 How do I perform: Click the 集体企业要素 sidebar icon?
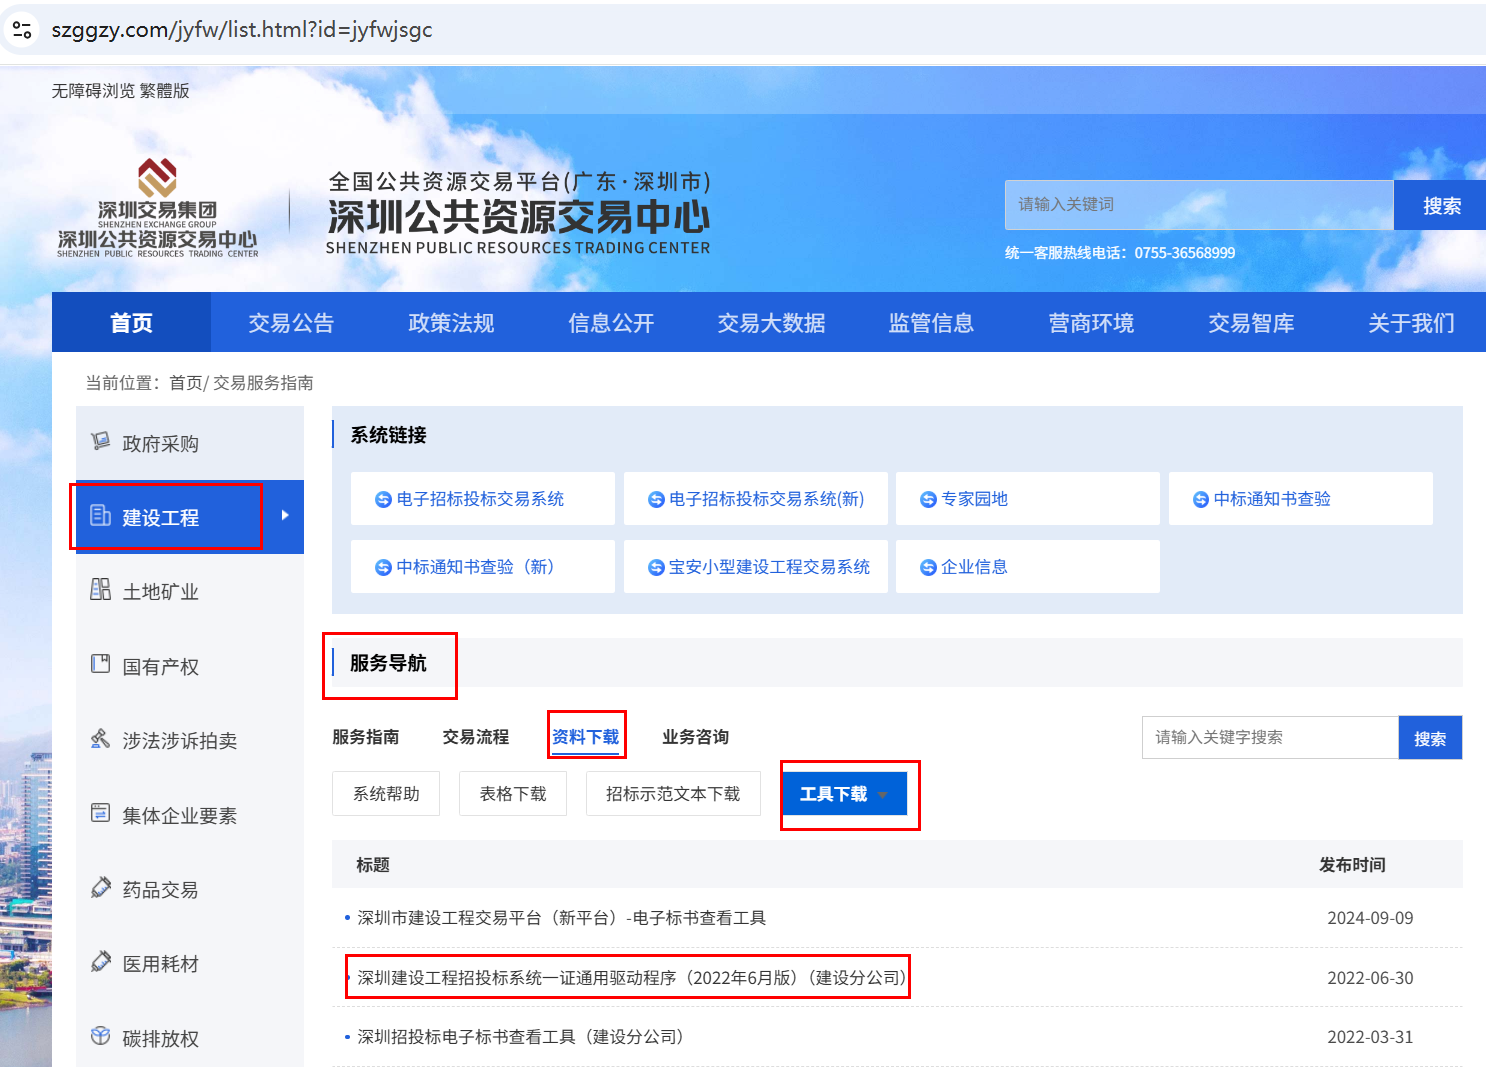tap(100, 813)
